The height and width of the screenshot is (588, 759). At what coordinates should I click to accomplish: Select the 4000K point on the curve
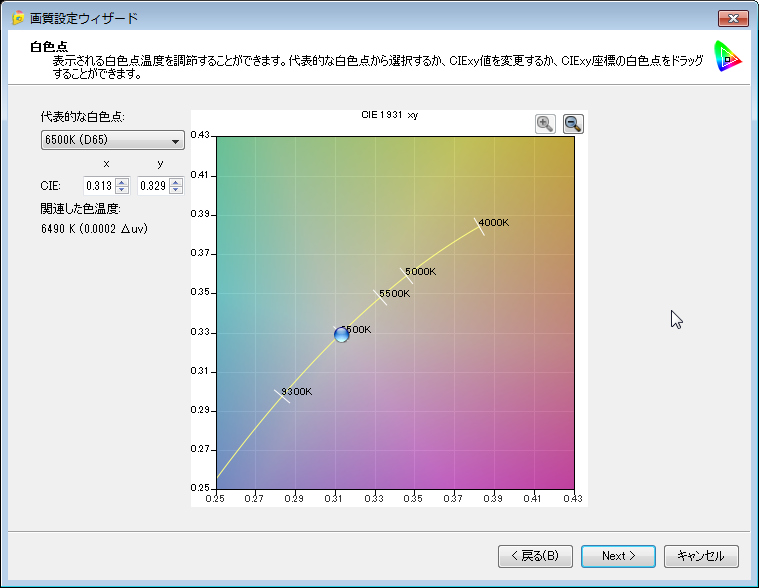point(479,227)
